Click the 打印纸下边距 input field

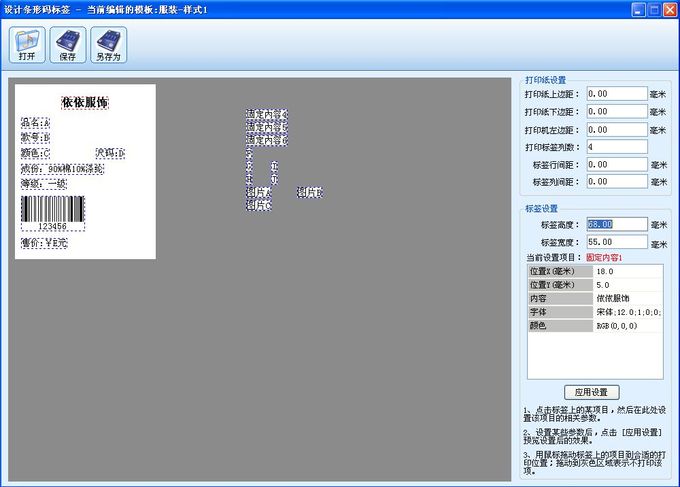tap(617, 112)
